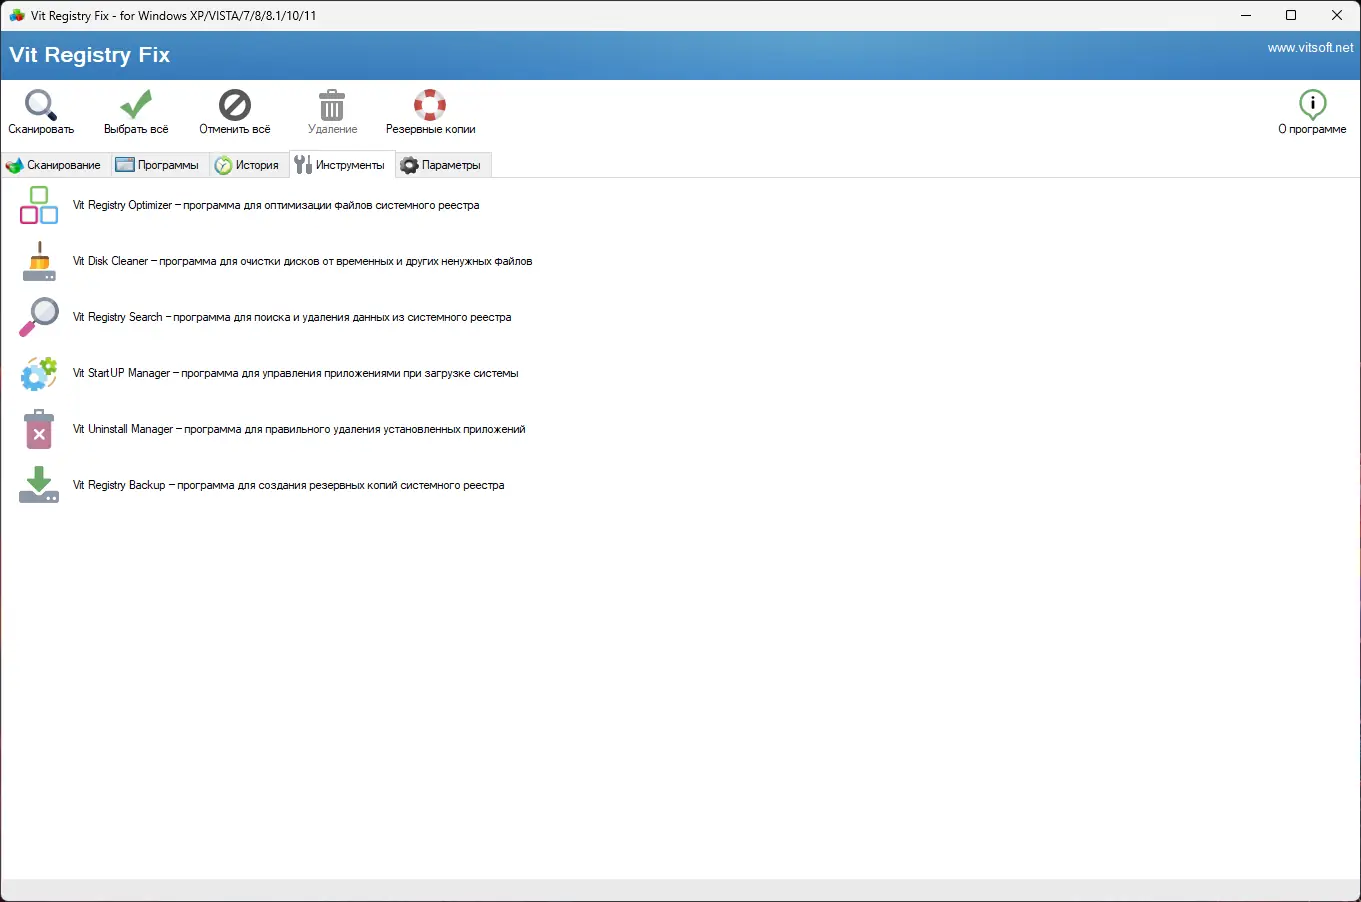Viewport: 1361px width, 902px height.
Task: Launch Vit Registry Backup via its download icon
Action: (39, 485)
